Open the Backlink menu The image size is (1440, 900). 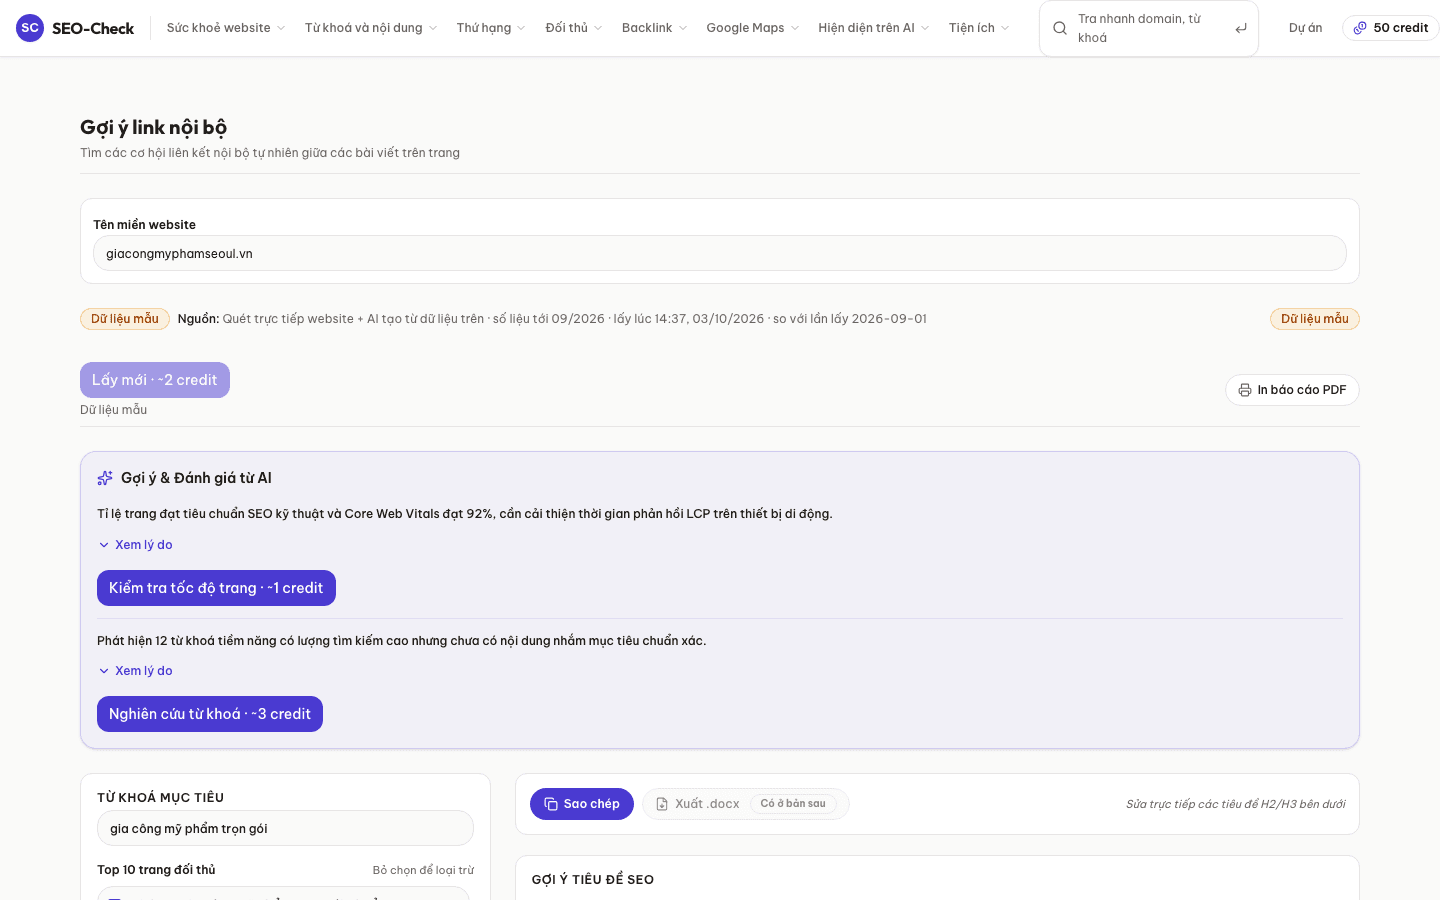click(x=654, y=28)
